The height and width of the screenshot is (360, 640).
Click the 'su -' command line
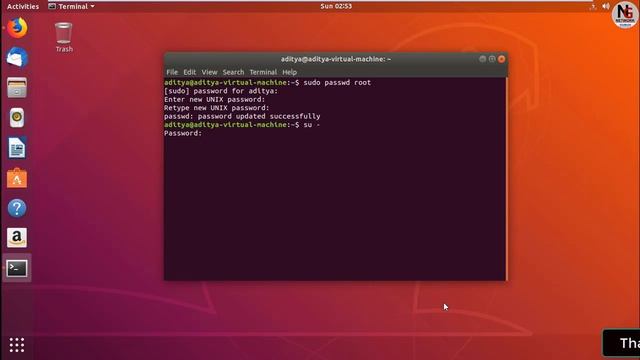point(242,125)
